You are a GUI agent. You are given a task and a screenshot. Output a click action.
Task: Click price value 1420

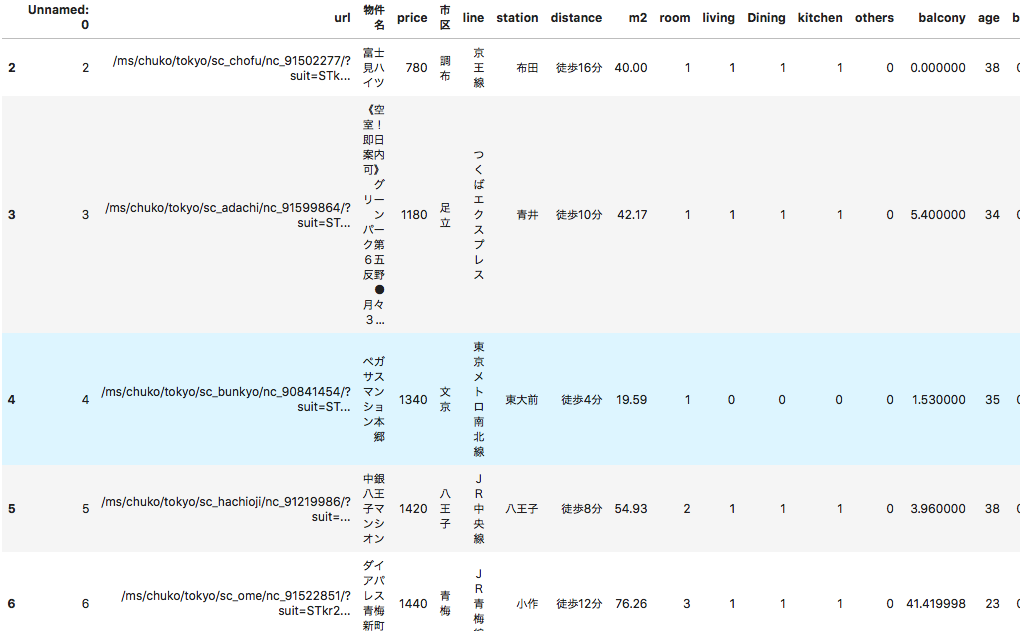point(413,508)
